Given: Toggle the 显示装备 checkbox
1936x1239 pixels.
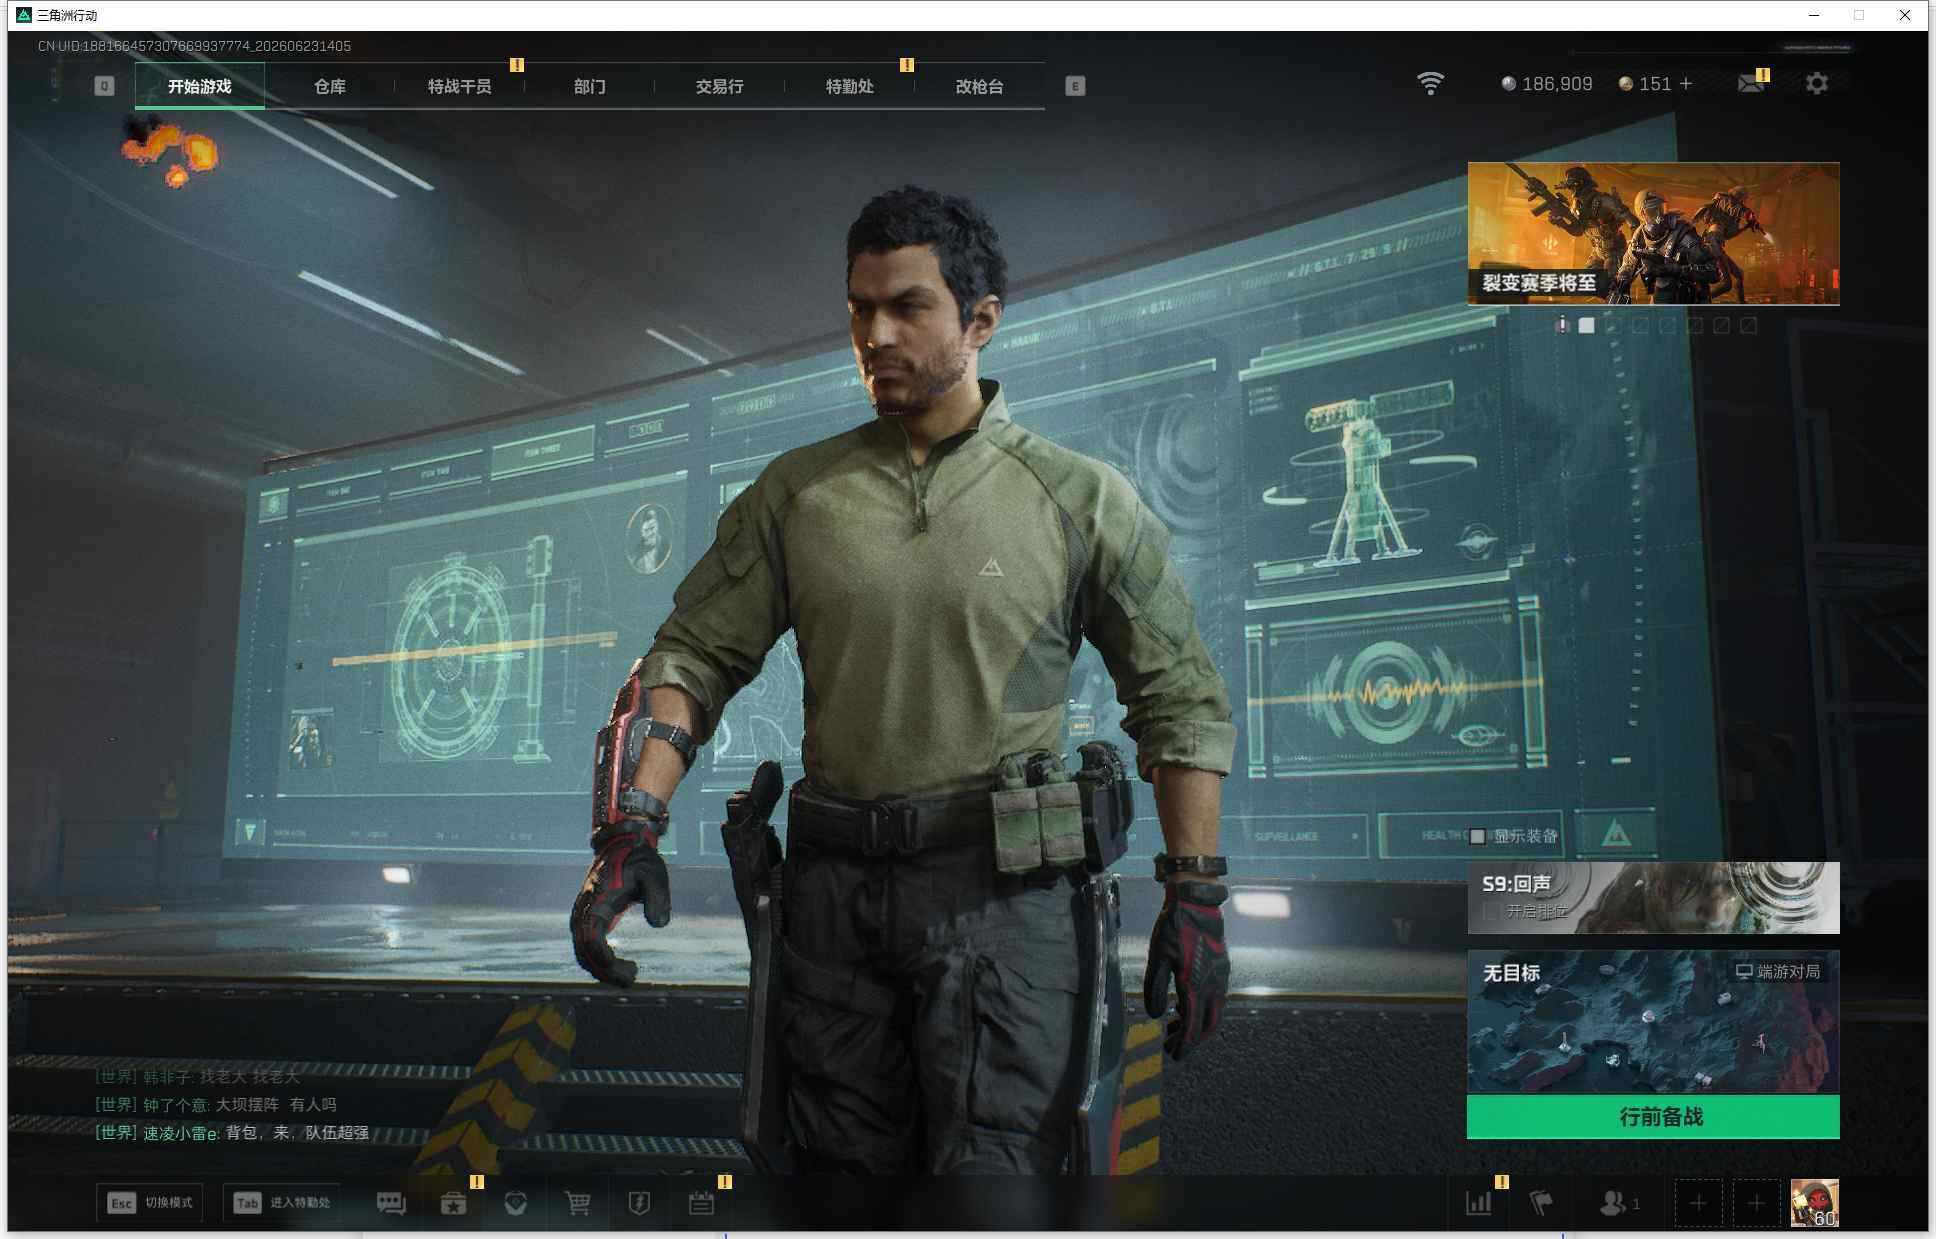Looking at the screenshot, I should click(x=1477, y=836).
